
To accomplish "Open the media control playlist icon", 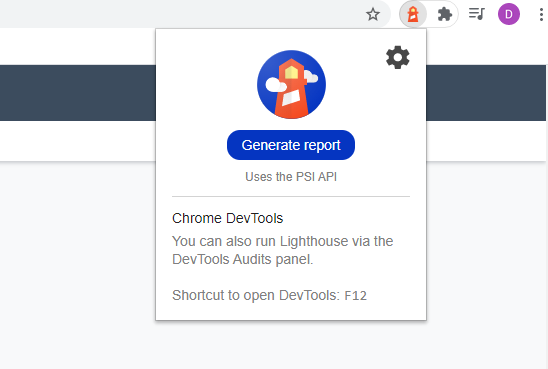I will click(x=477, y=14).
